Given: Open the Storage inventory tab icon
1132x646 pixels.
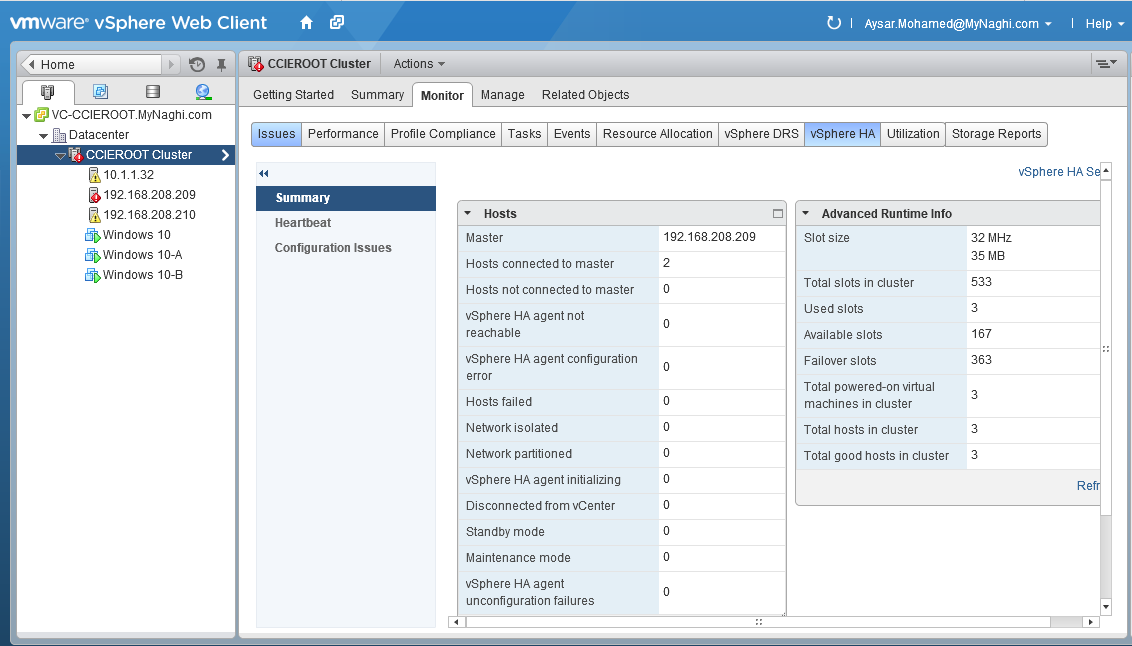Looking at the screenshot, I should tap(152, 92).
